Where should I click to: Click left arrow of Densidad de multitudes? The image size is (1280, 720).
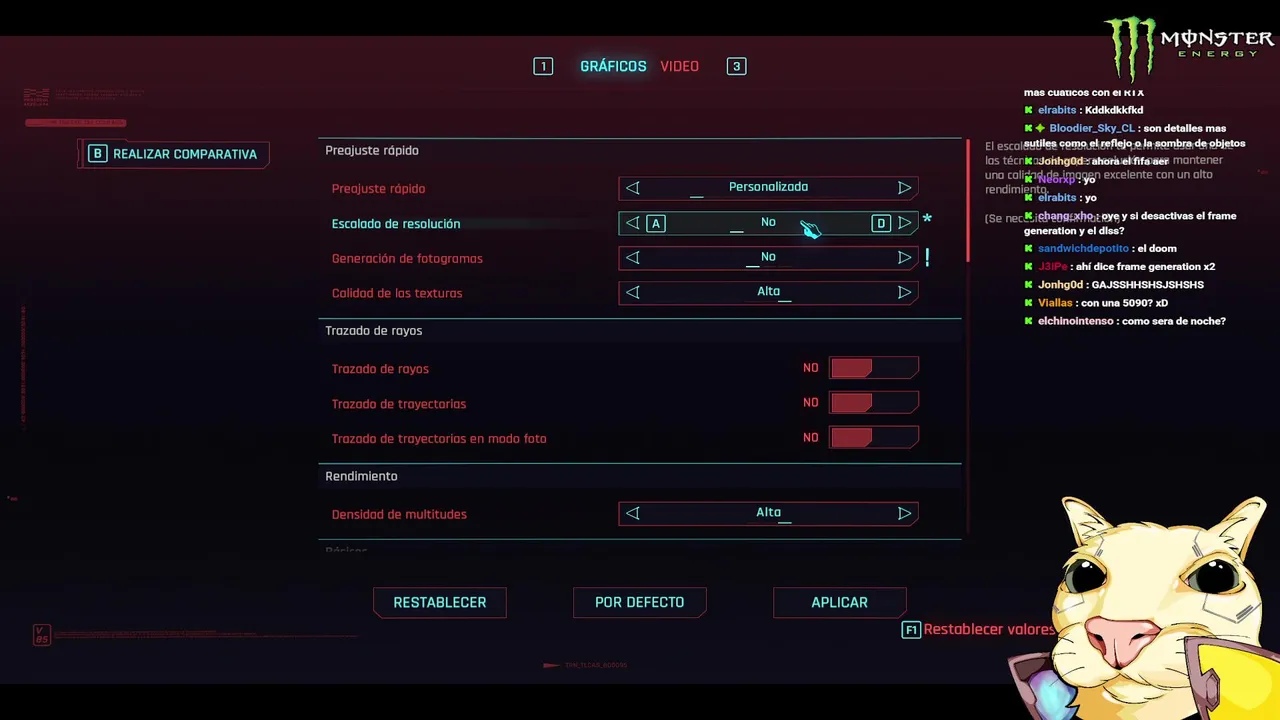coord(632,513)
